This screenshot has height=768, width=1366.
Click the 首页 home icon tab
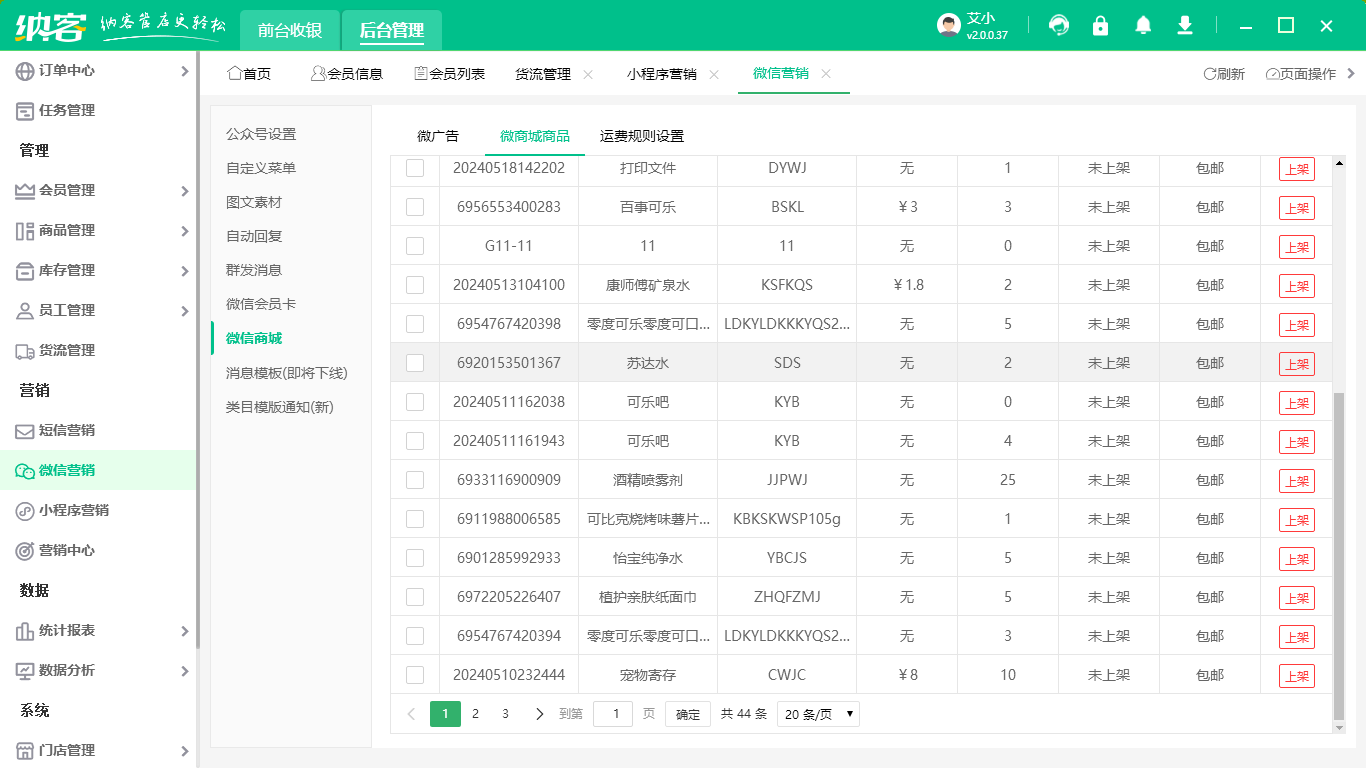pos(249,73)
